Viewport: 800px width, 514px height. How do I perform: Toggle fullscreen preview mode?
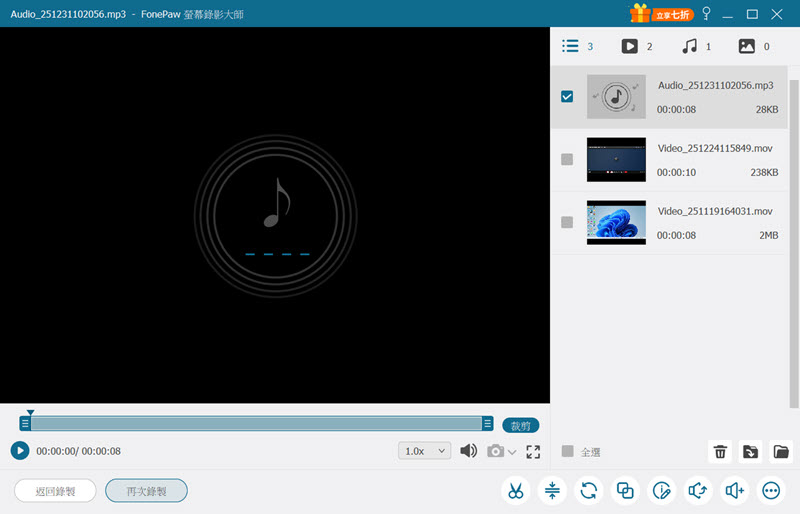pos(533,452)
